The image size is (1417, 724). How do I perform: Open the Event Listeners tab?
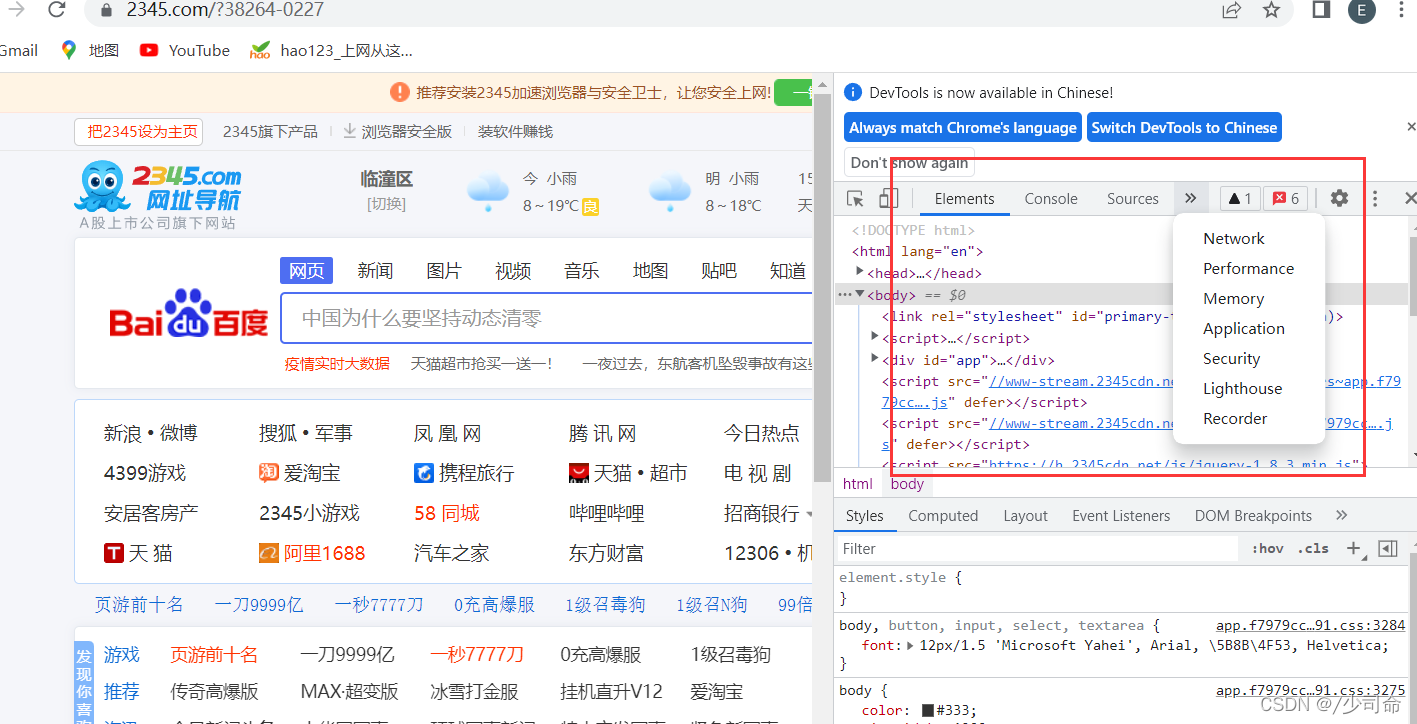[1121, 515]
